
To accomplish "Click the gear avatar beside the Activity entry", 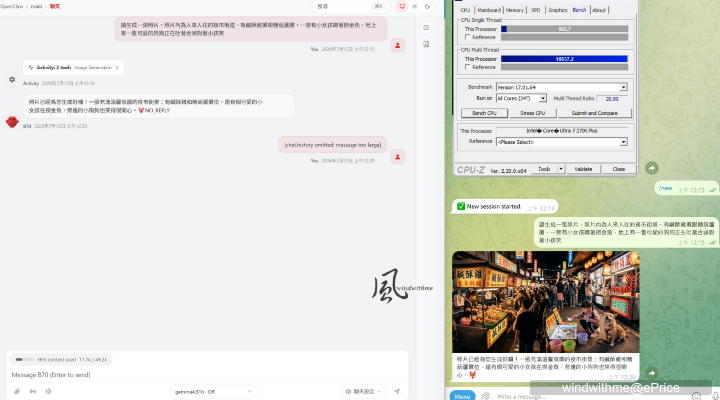I will pos(12,79).
